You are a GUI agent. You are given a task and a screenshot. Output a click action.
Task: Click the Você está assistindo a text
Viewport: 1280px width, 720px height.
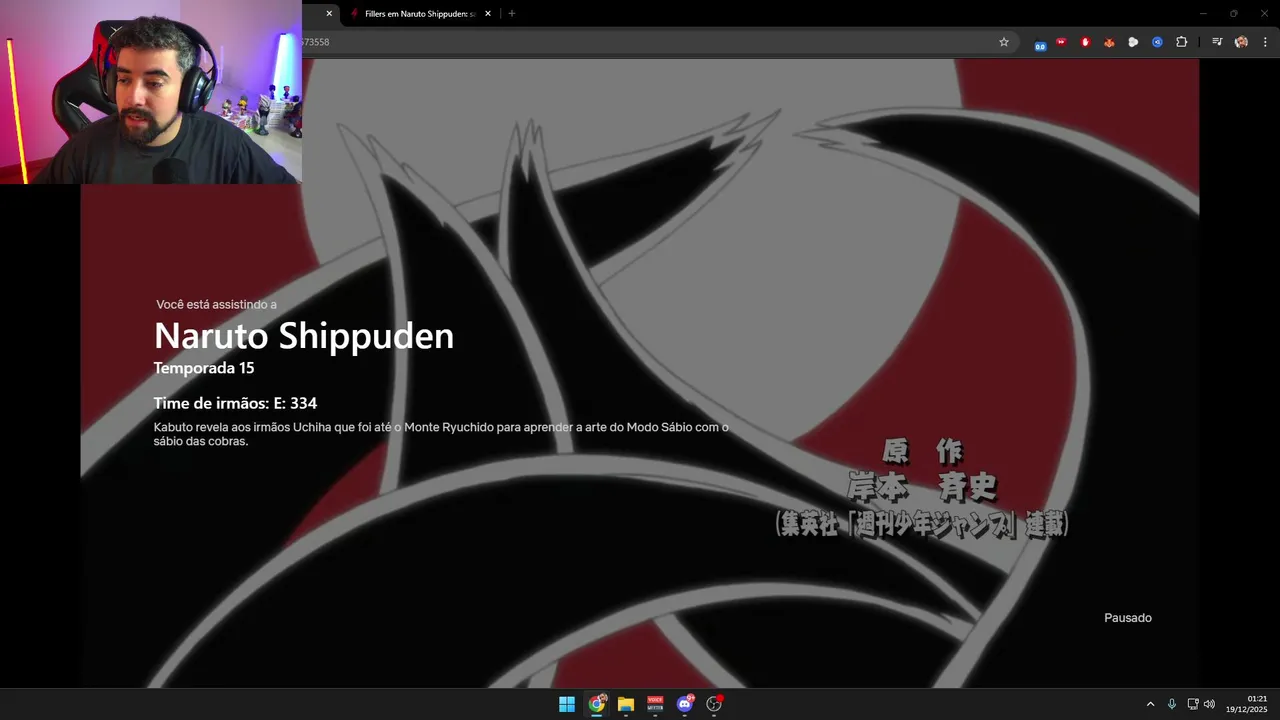pyautogui.click(x=217, y=304)
